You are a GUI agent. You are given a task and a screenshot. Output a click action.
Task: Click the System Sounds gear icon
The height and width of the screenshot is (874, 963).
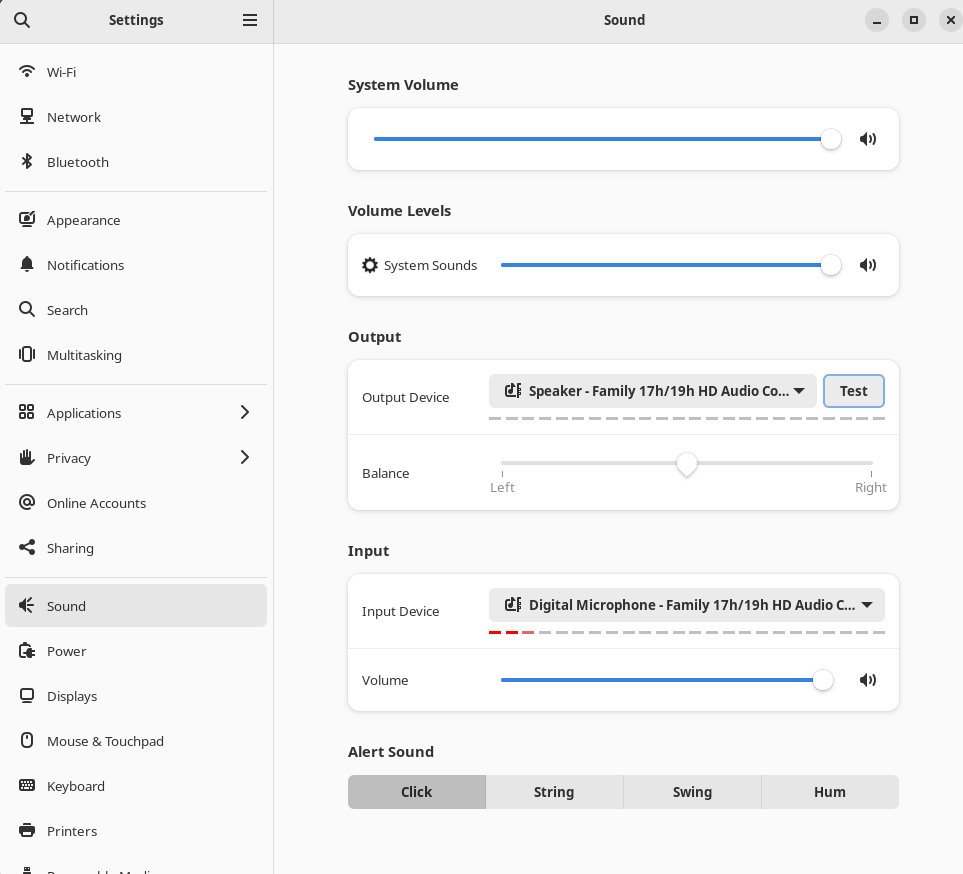370,265
